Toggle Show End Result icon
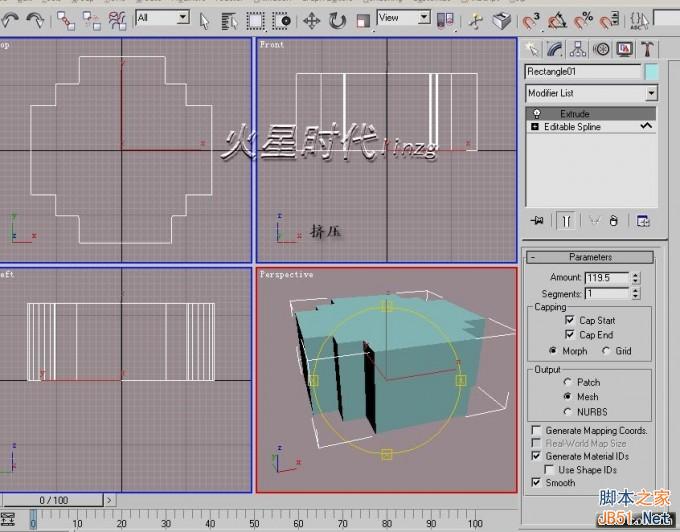 (566, 221)
